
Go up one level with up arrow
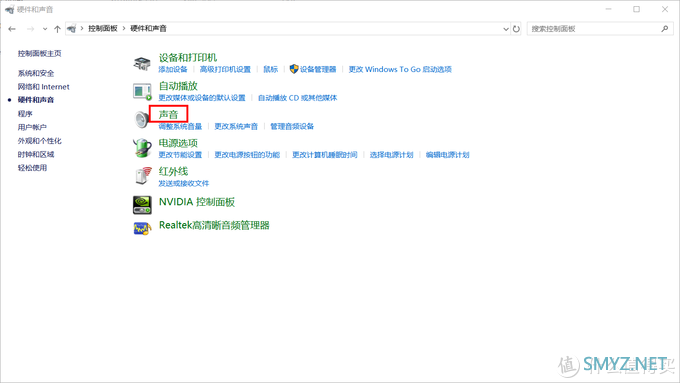57,29
